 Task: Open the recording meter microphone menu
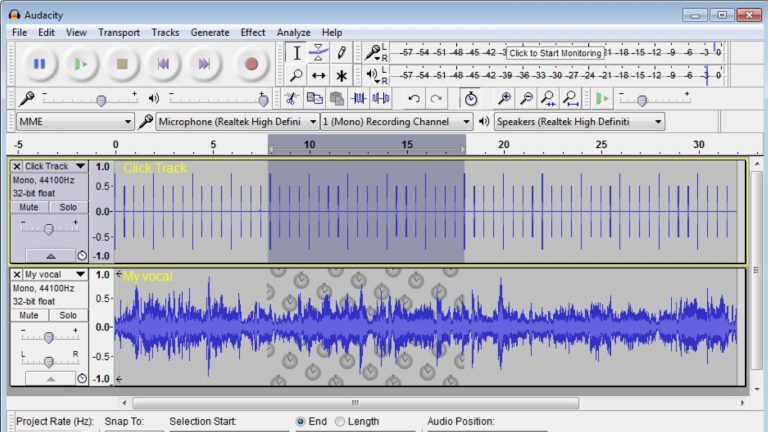[x=374, y=52]
